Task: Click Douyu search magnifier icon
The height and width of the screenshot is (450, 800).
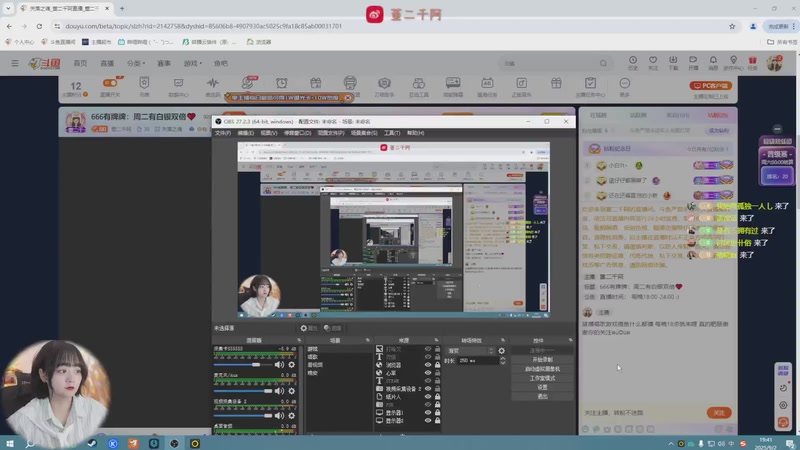Action: [x=603, y=63]
